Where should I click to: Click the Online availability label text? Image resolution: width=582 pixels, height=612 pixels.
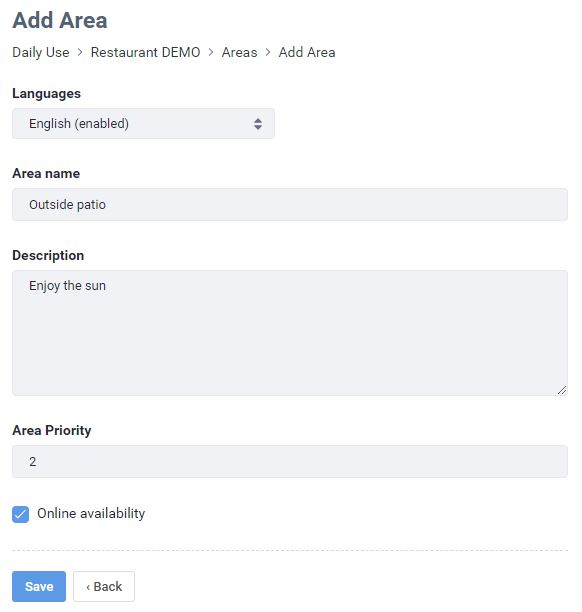click(91, 513)
